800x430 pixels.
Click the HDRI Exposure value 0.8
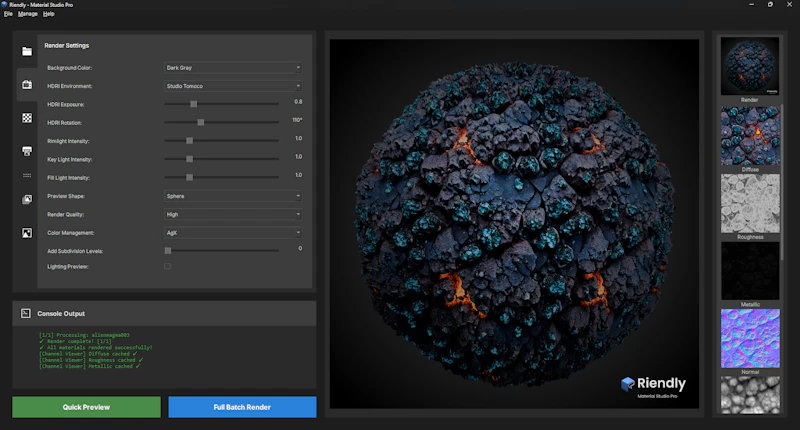pyautogui.click(x=298, y=102)
